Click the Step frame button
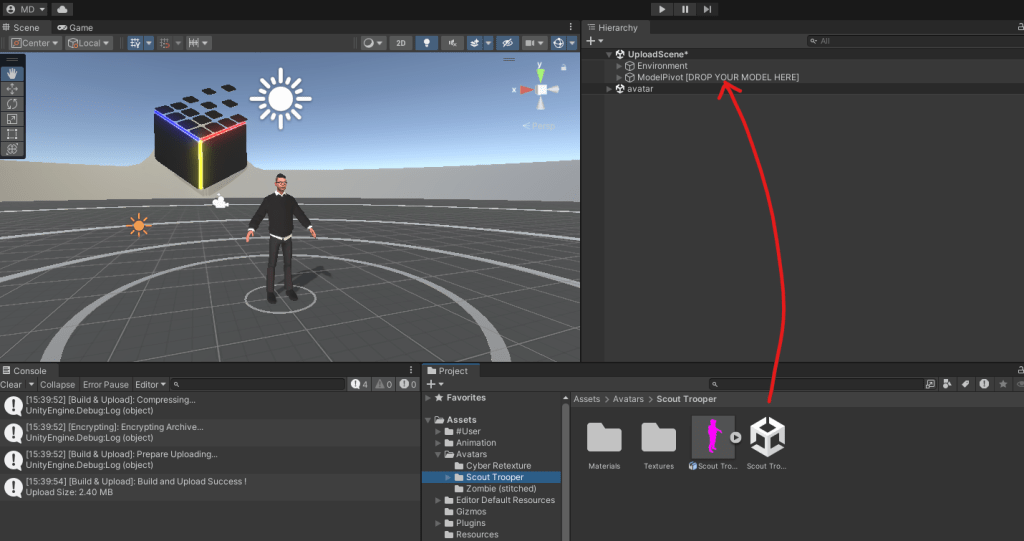This screenshot has height=541, width=1024. [x=708, y=9]
